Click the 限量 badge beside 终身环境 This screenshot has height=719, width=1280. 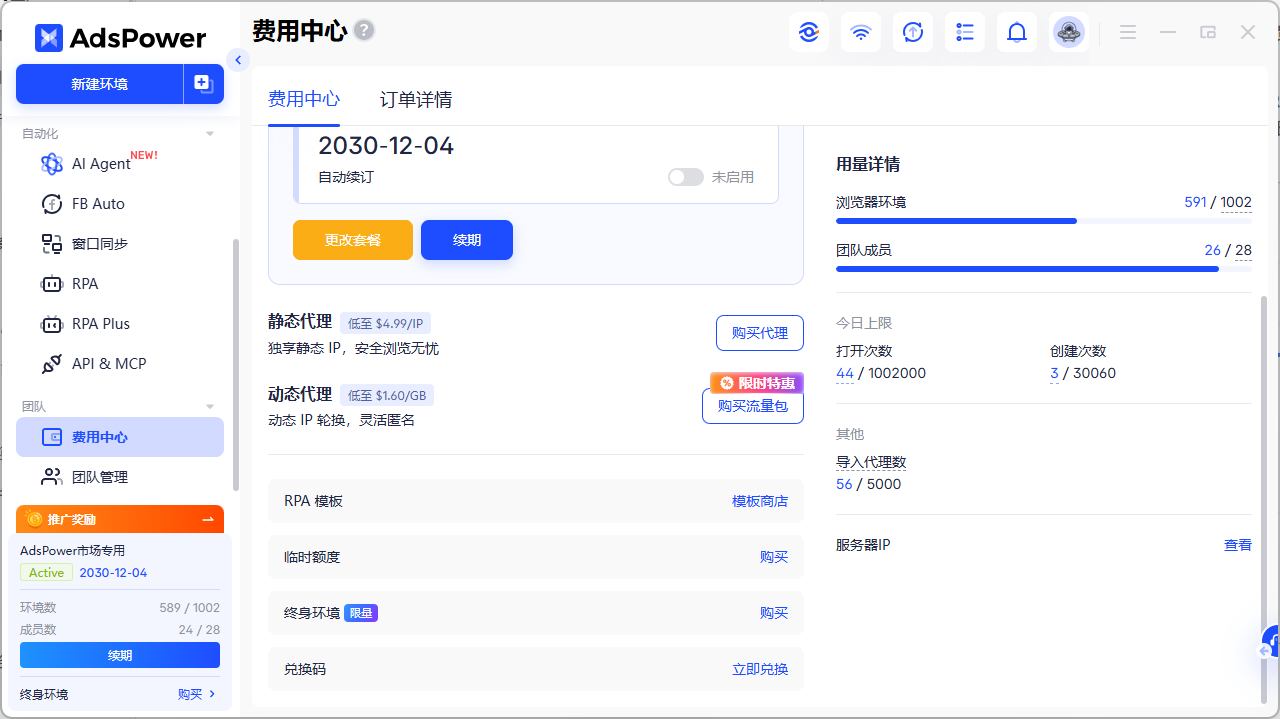click(x=361, y=613)
